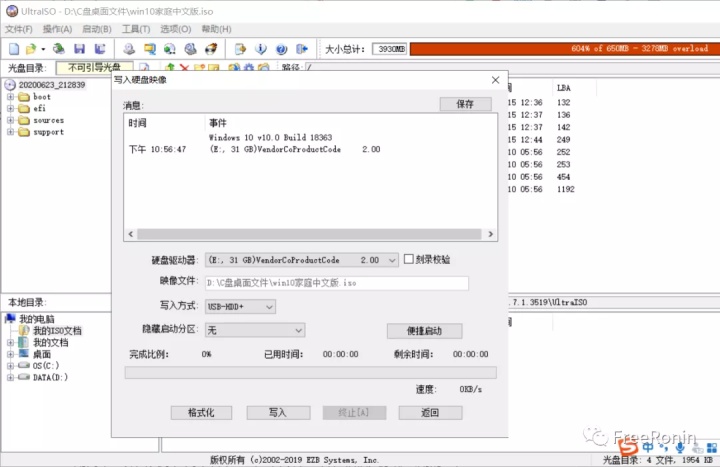
Task: Expand the 我的文档 tree node
Action: (x=10, y=343)
